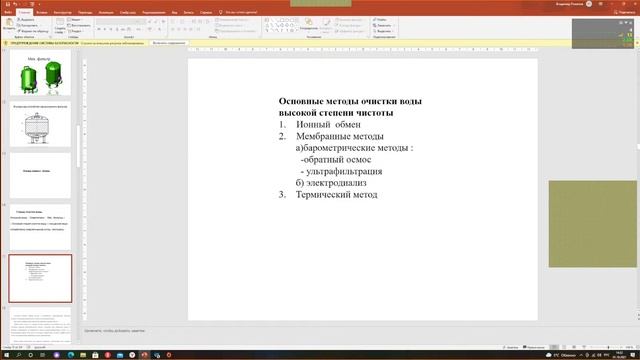640x360 pixels.
Task: Open the Файл tab
Action: coord(7,12)
